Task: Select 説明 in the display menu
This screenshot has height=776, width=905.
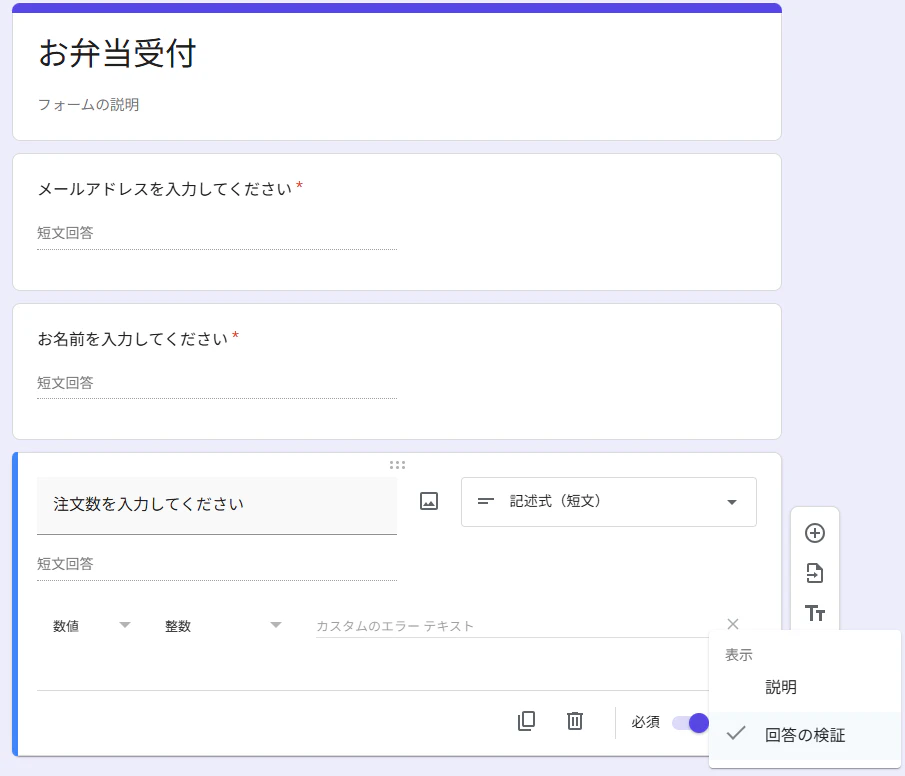Action: click(x=805, y=687)
